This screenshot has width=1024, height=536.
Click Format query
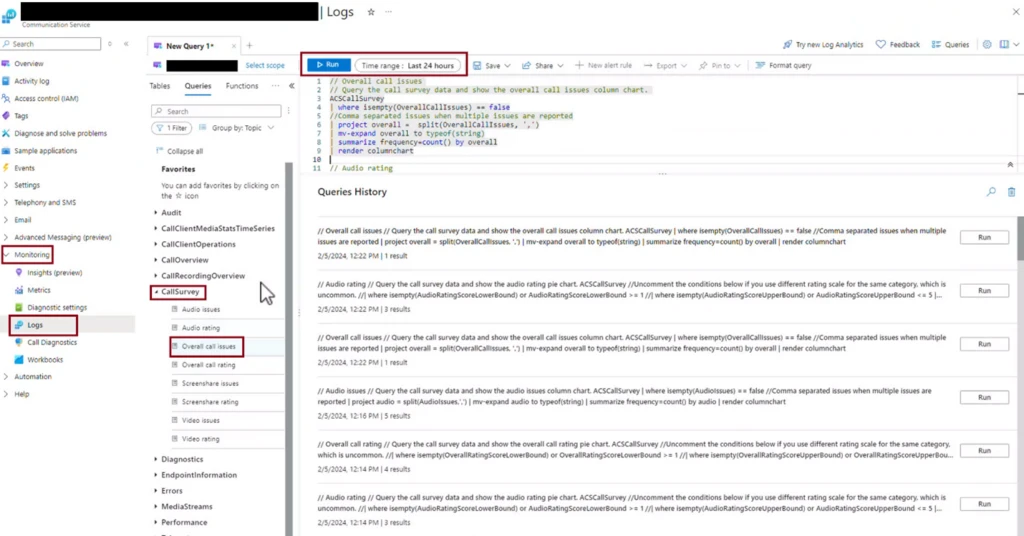click(x=783, y=65)
